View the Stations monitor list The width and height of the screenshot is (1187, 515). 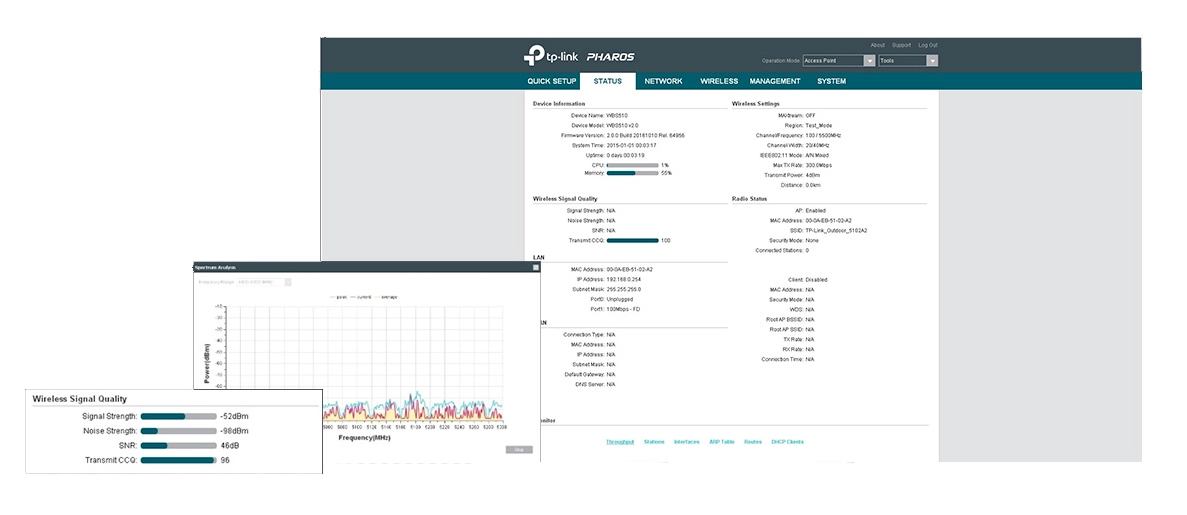(x=654, y=441)
